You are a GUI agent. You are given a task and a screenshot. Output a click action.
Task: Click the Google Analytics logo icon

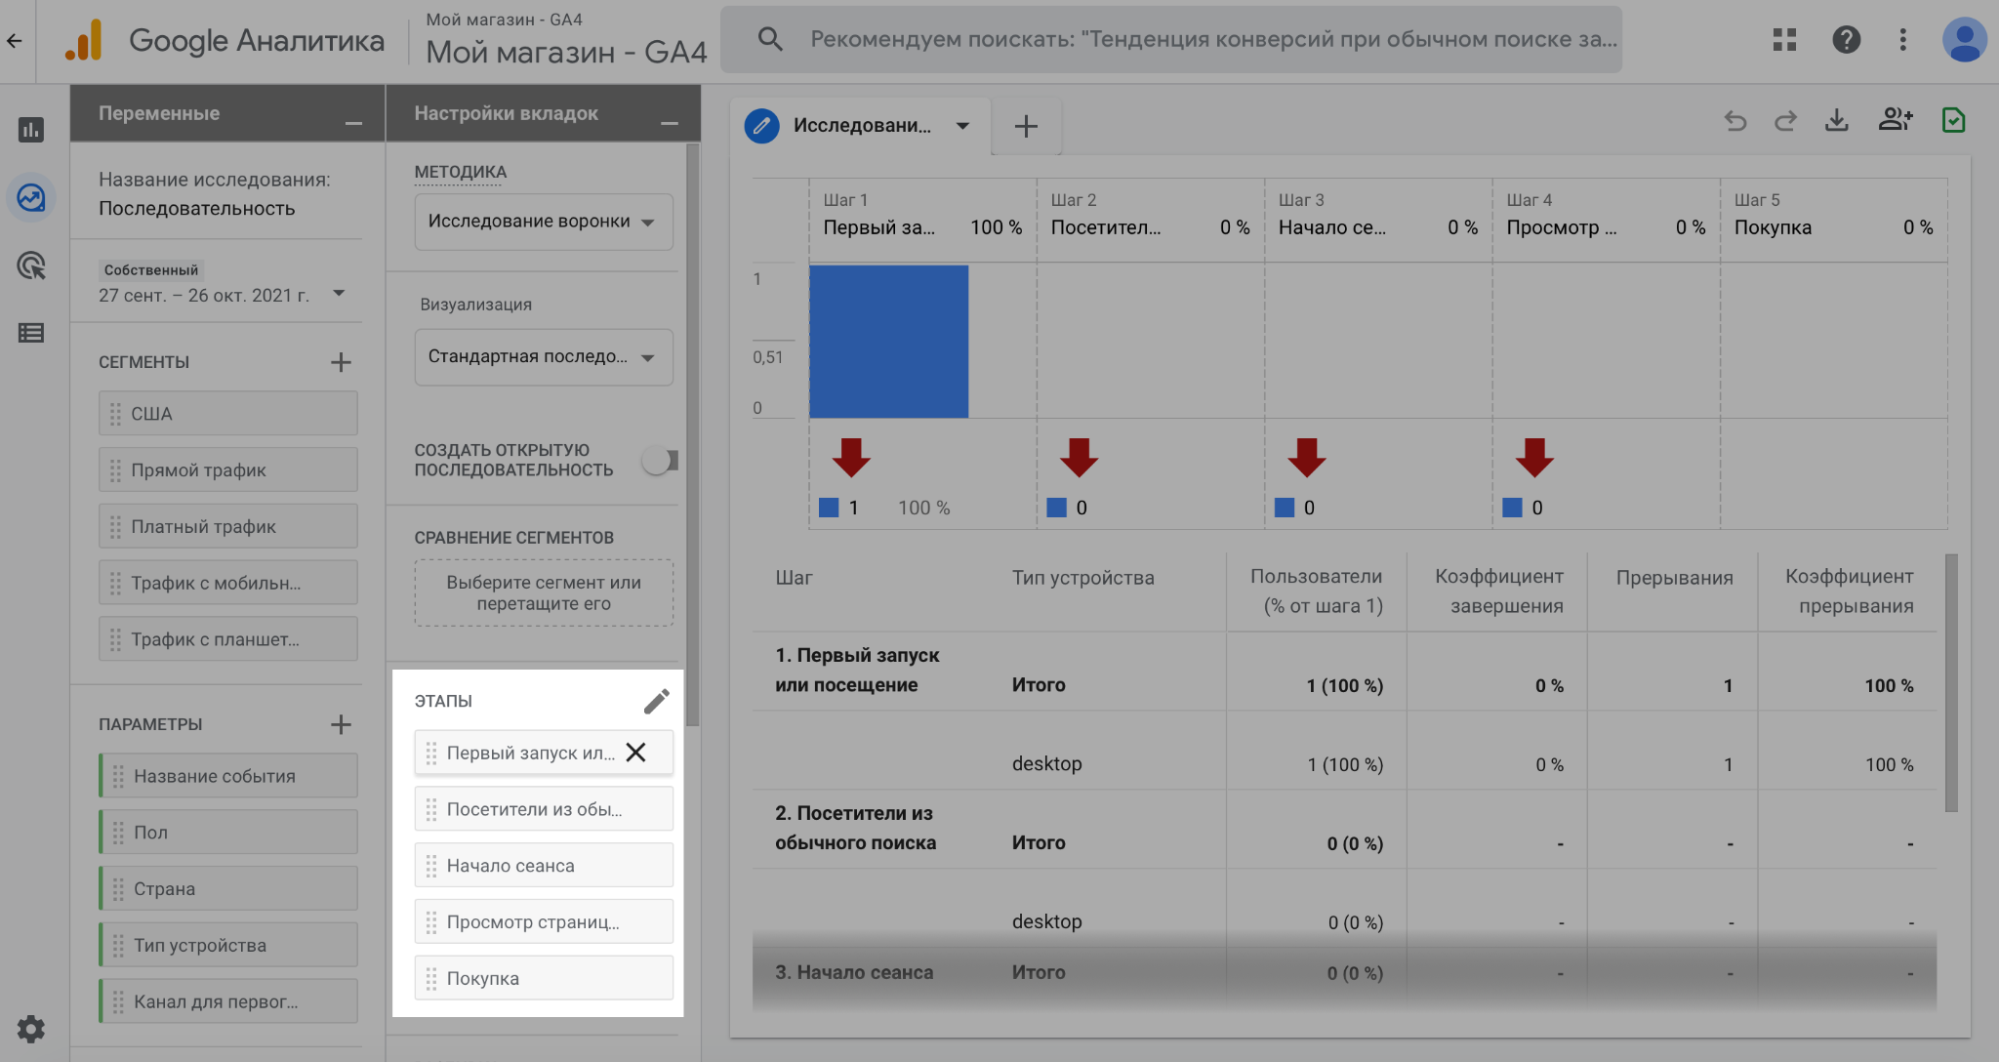(x=84, y=40)
